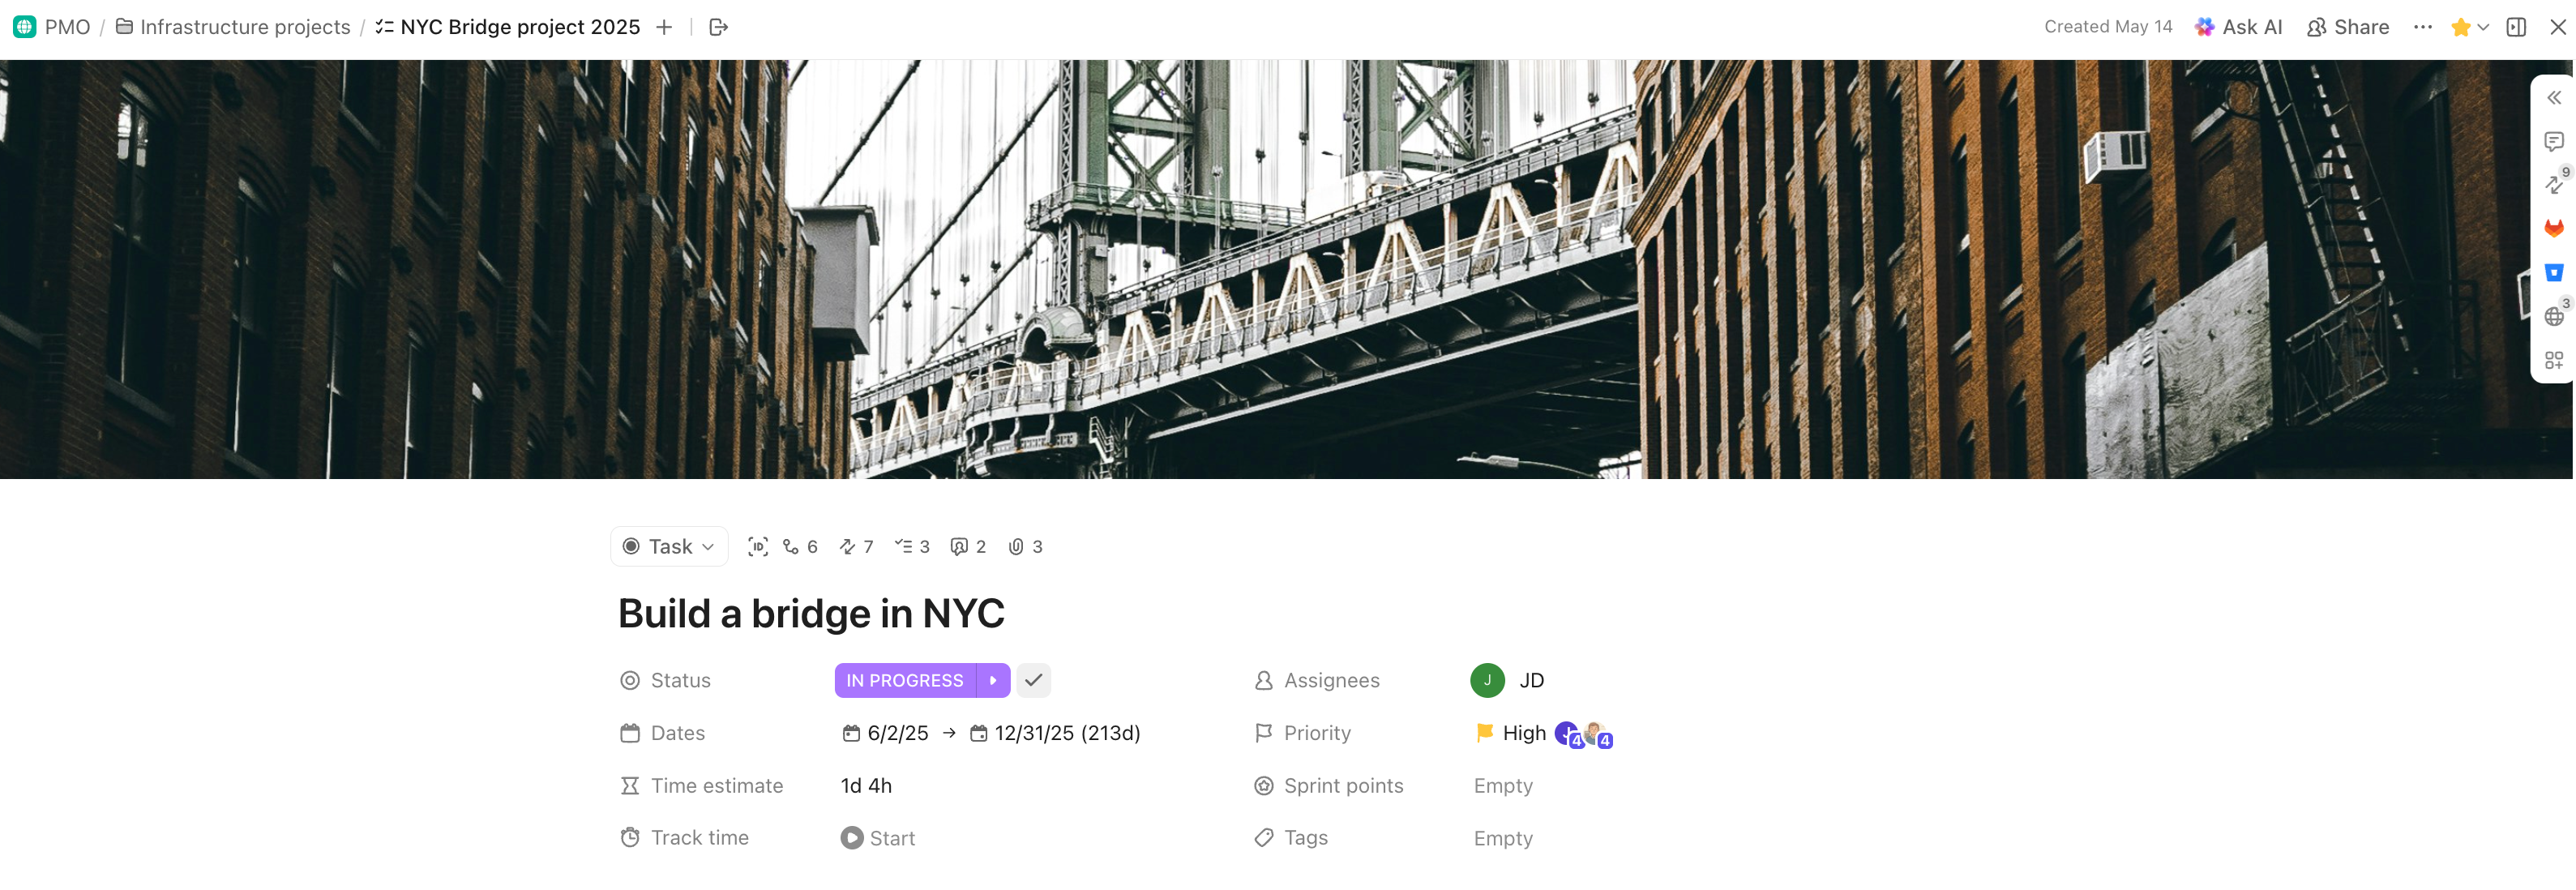Open add apps grid icon in sidebar
This screenshot has width=2576, height=890.
pyautogui.click(x=2553, y=360)
